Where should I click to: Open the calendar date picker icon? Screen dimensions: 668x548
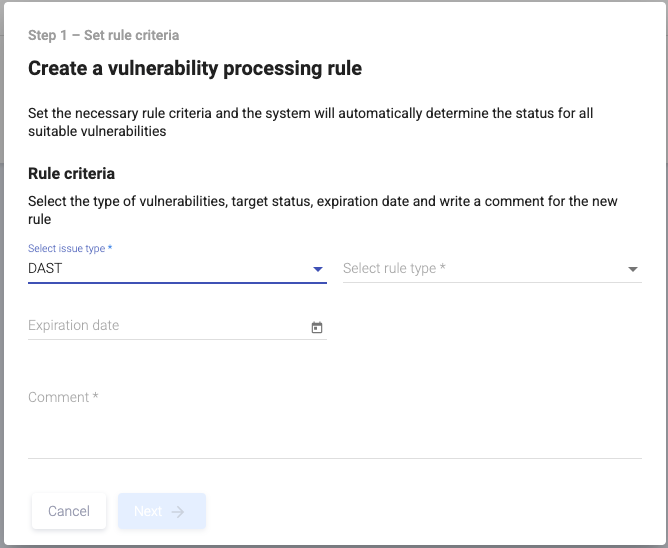[317, 327]
